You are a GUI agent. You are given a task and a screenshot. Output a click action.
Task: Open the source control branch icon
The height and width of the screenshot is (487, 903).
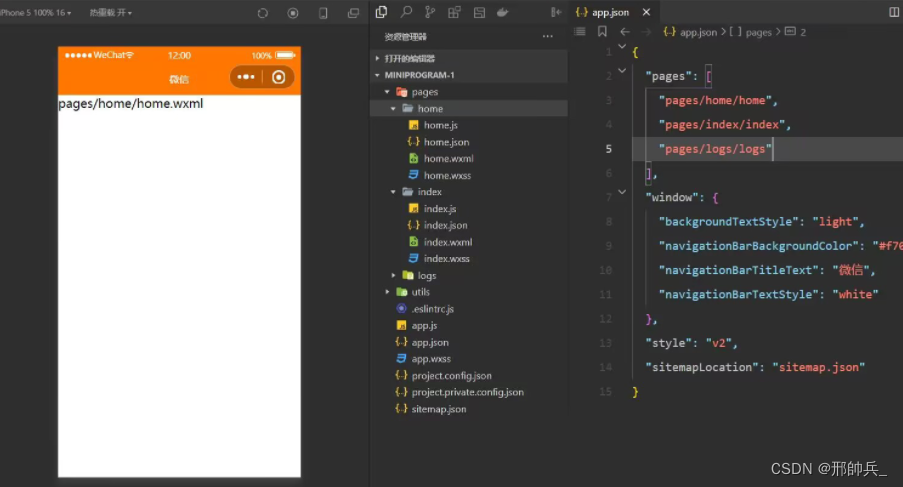tap(430, 12)
